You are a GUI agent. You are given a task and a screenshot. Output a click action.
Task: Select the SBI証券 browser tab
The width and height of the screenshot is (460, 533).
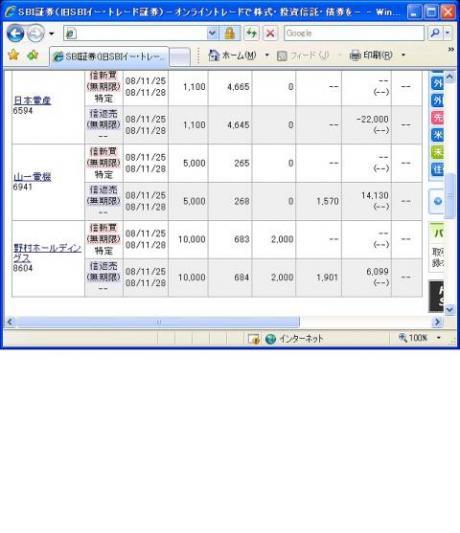pos(109,56)
